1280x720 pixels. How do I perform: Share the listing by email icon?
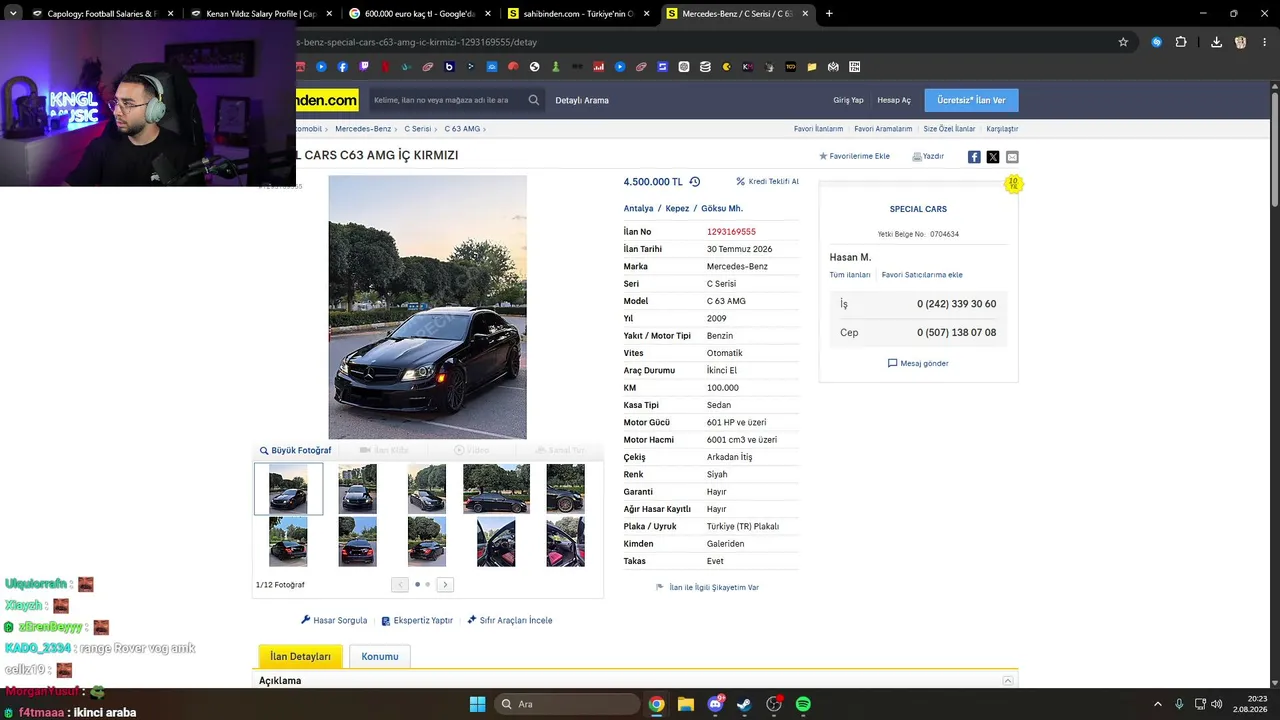tap(1012, 157)
